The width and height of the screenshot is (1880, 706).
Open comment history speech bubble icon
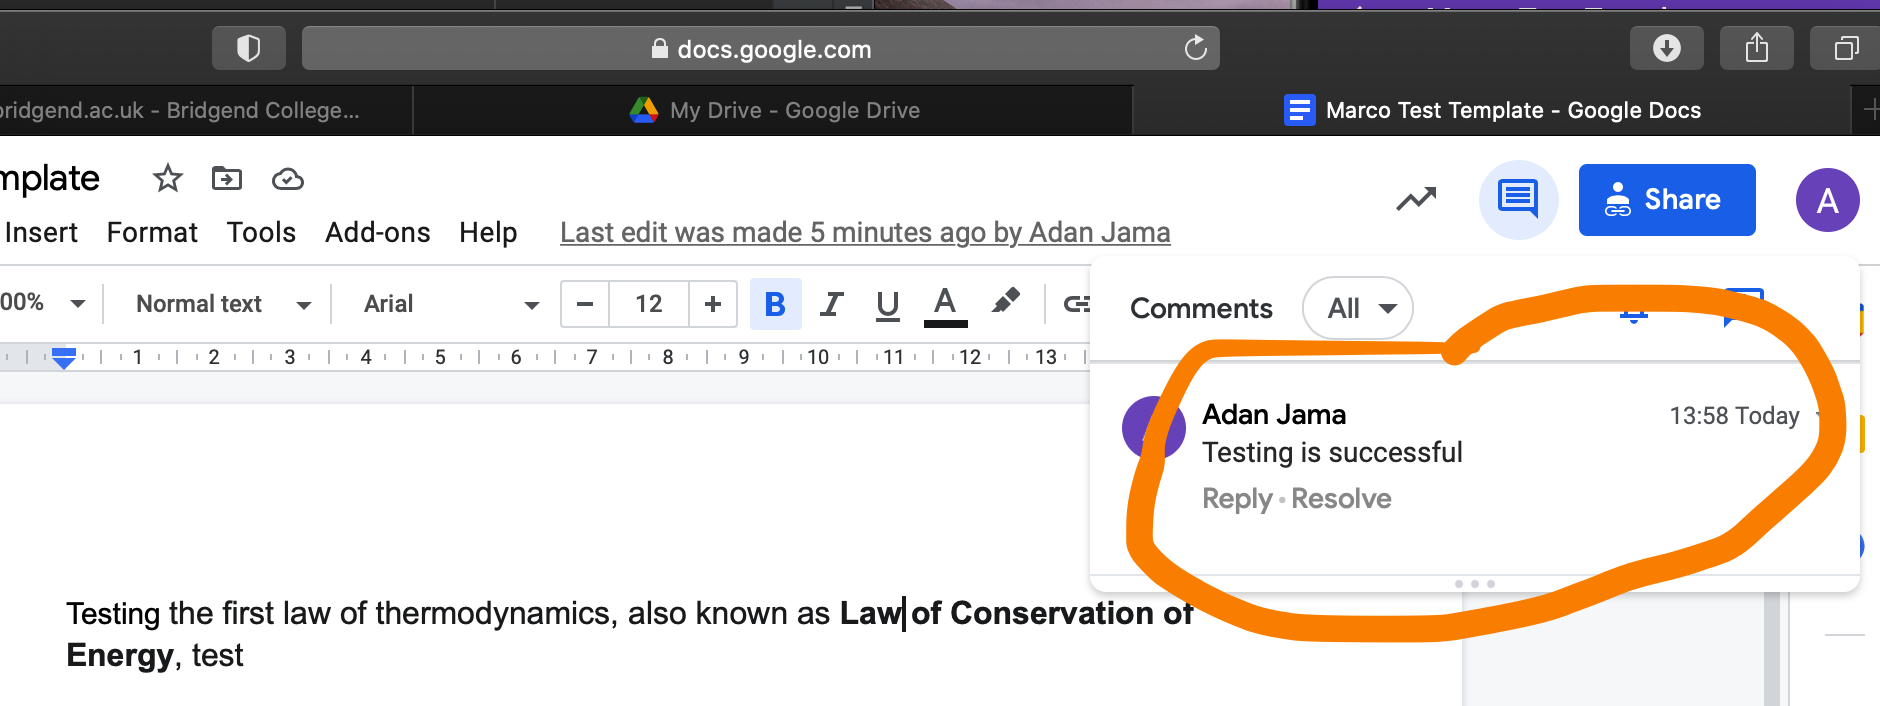[x=1518, y=199]
